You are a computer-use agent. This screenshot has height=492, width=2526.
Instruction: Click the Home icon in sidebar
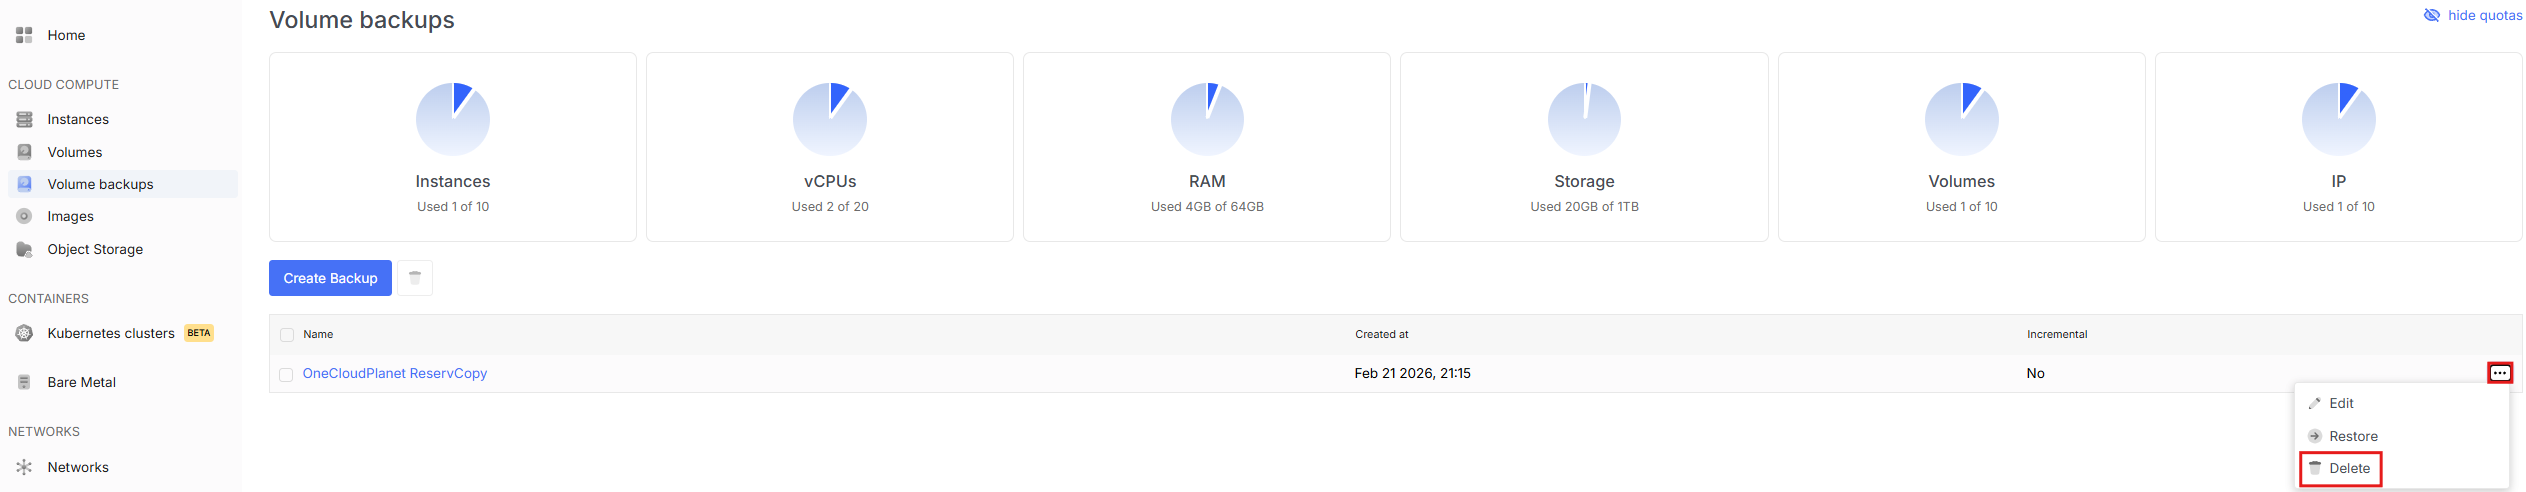pyautogui.click(x=24, y=35)
